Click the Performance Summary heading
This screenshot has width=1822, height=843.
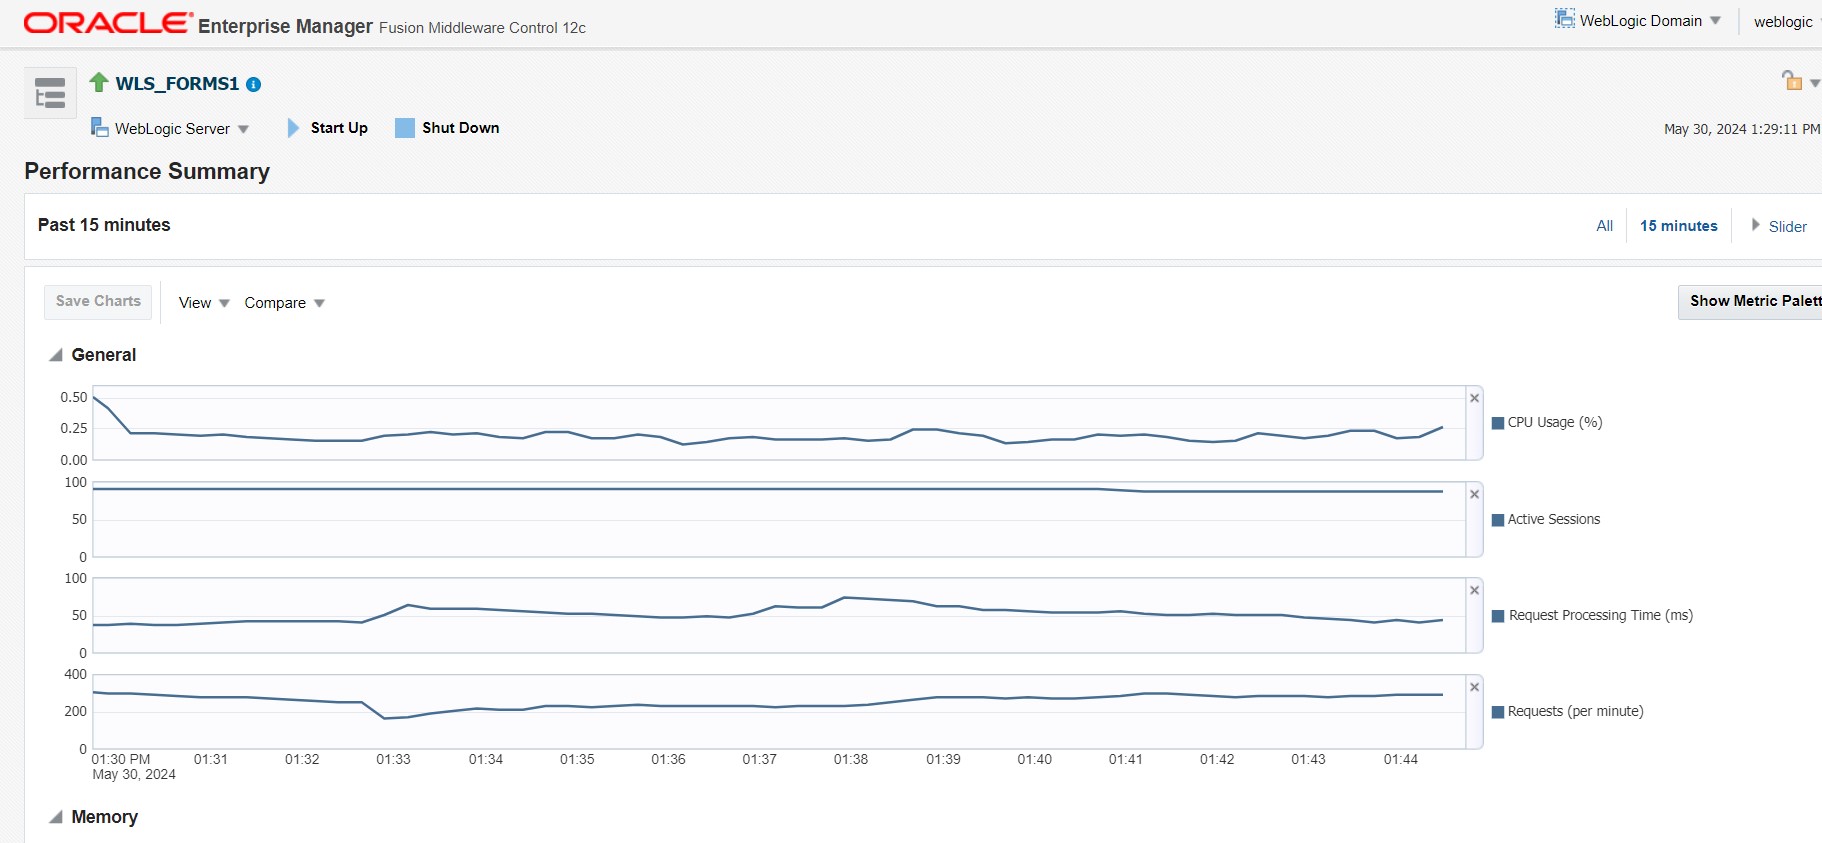pyautogui.click(x=147, y=172)
